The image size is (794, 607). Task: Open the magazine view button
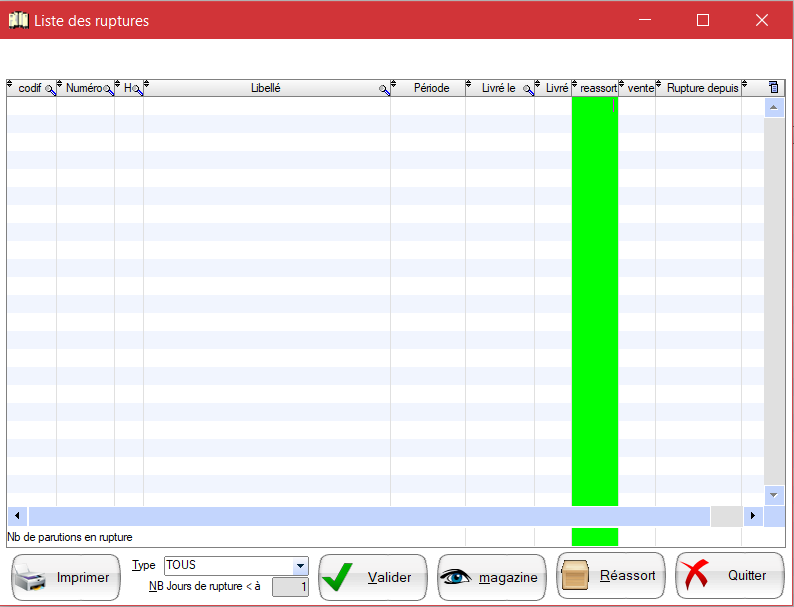pos(492,577)
